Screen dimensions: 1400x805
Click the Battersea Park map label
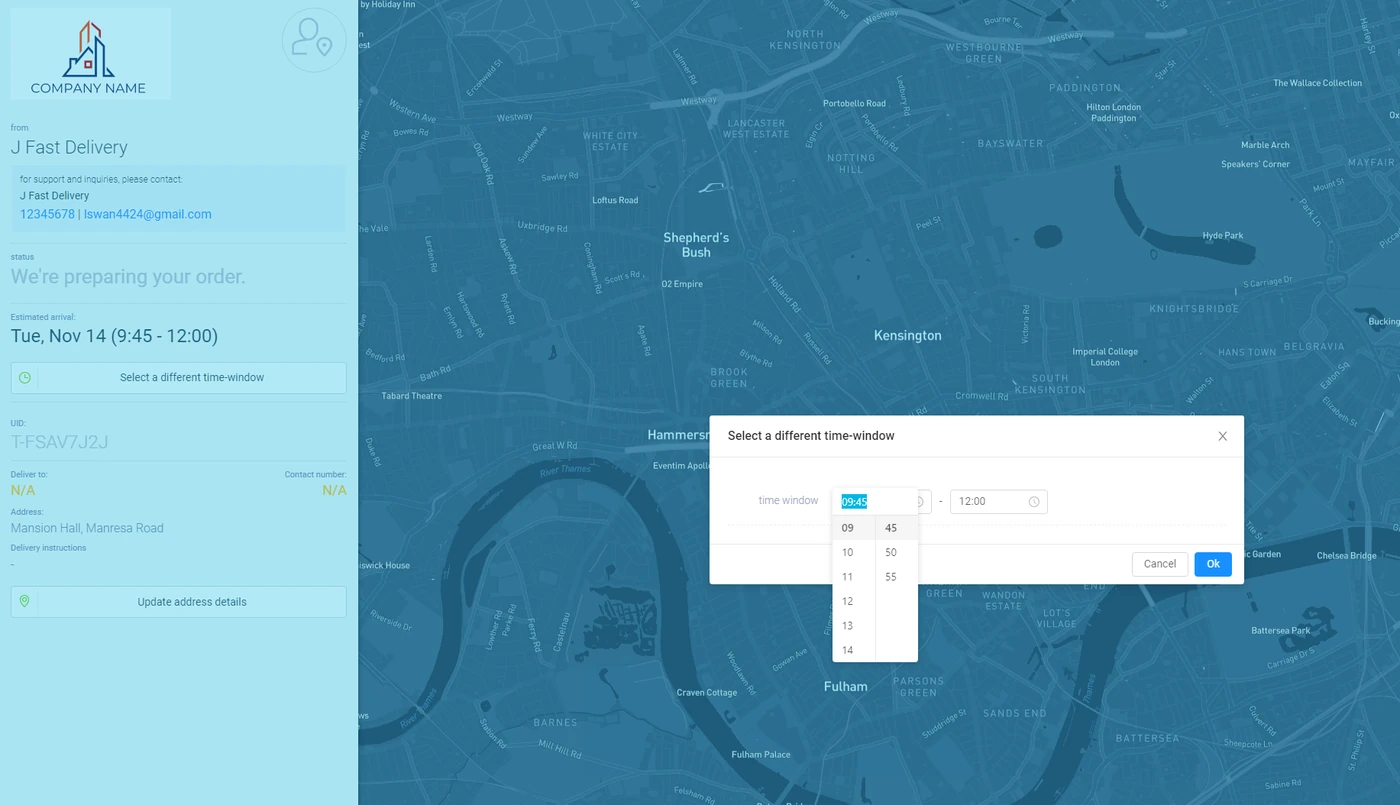(1281, 631)
